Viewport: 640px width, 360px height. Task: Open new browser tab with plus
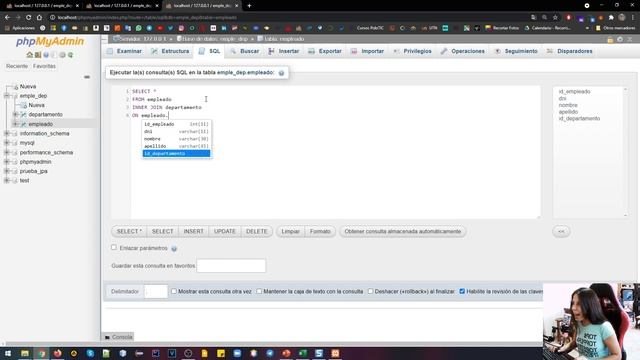click(x=249, y=6)
